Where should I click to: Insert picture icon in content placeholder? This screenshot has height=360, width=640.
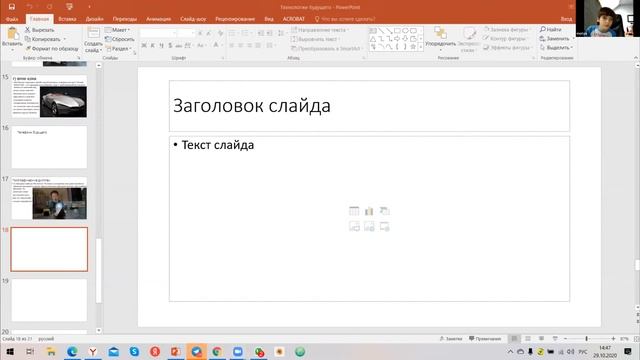354,227
